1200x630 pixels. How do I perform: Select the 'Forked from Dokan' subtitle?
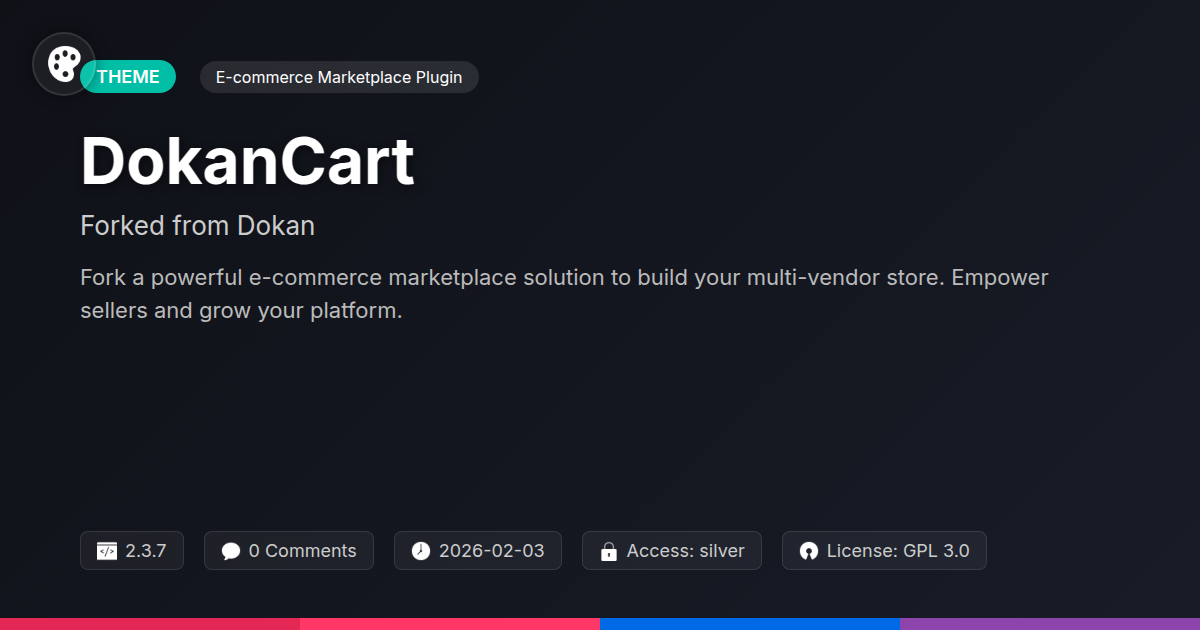tap(197, 226)
